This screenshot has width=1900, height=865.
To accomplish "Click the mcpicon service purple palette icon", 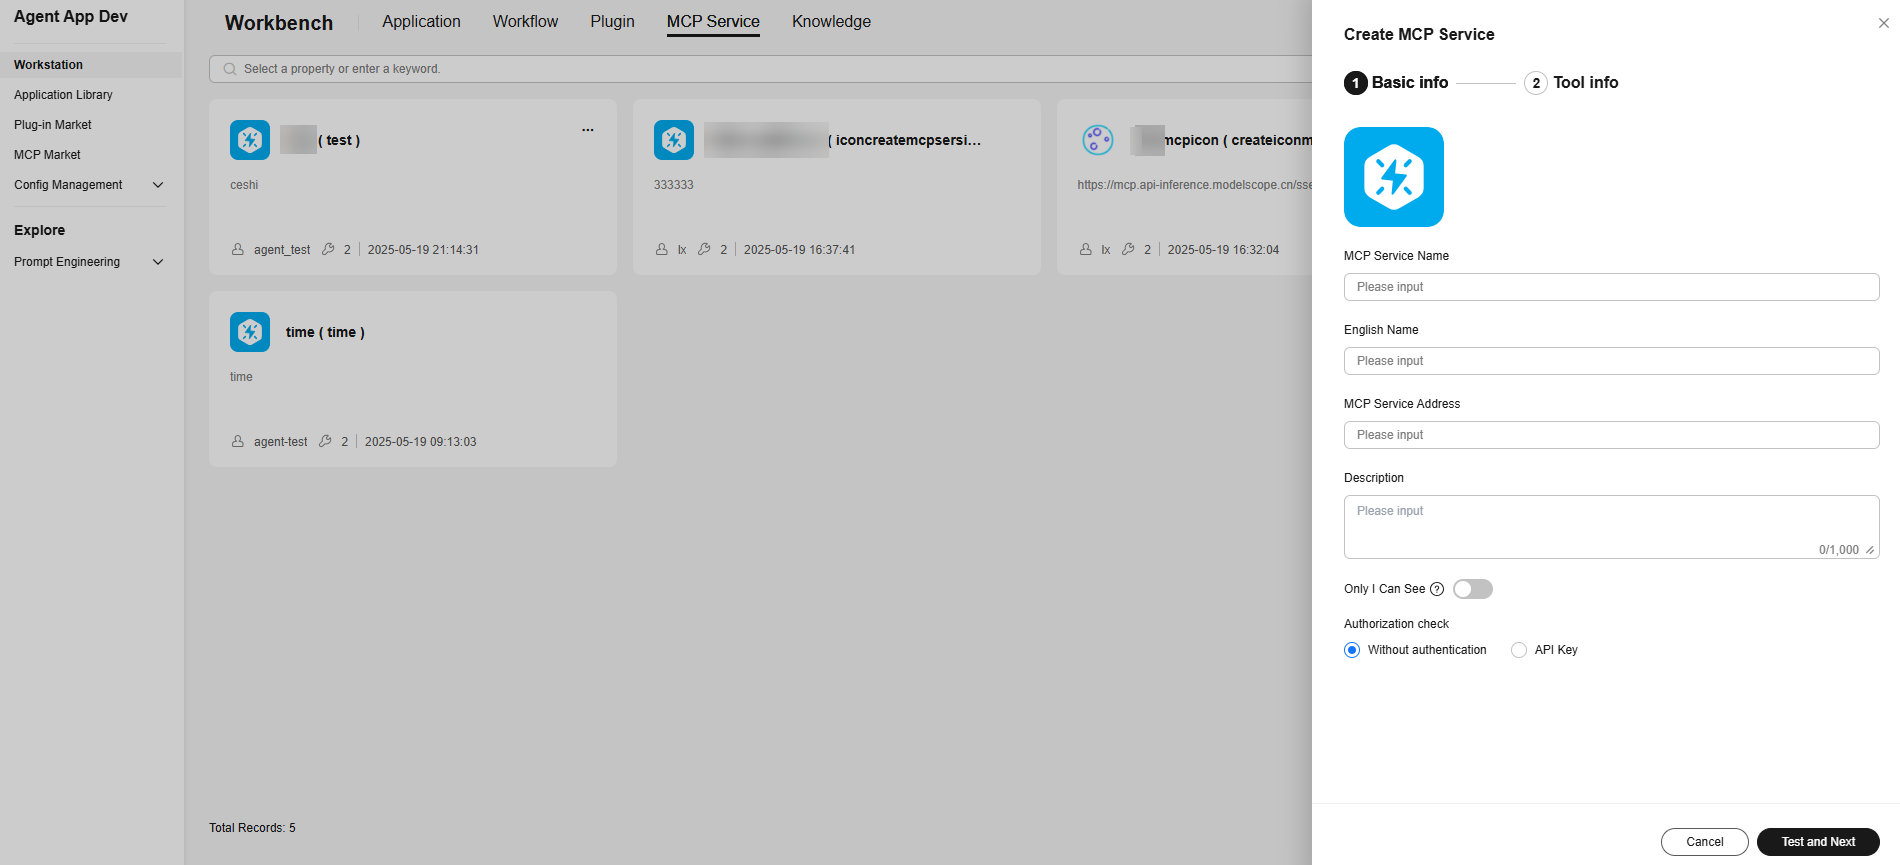I will [1097, 140].
